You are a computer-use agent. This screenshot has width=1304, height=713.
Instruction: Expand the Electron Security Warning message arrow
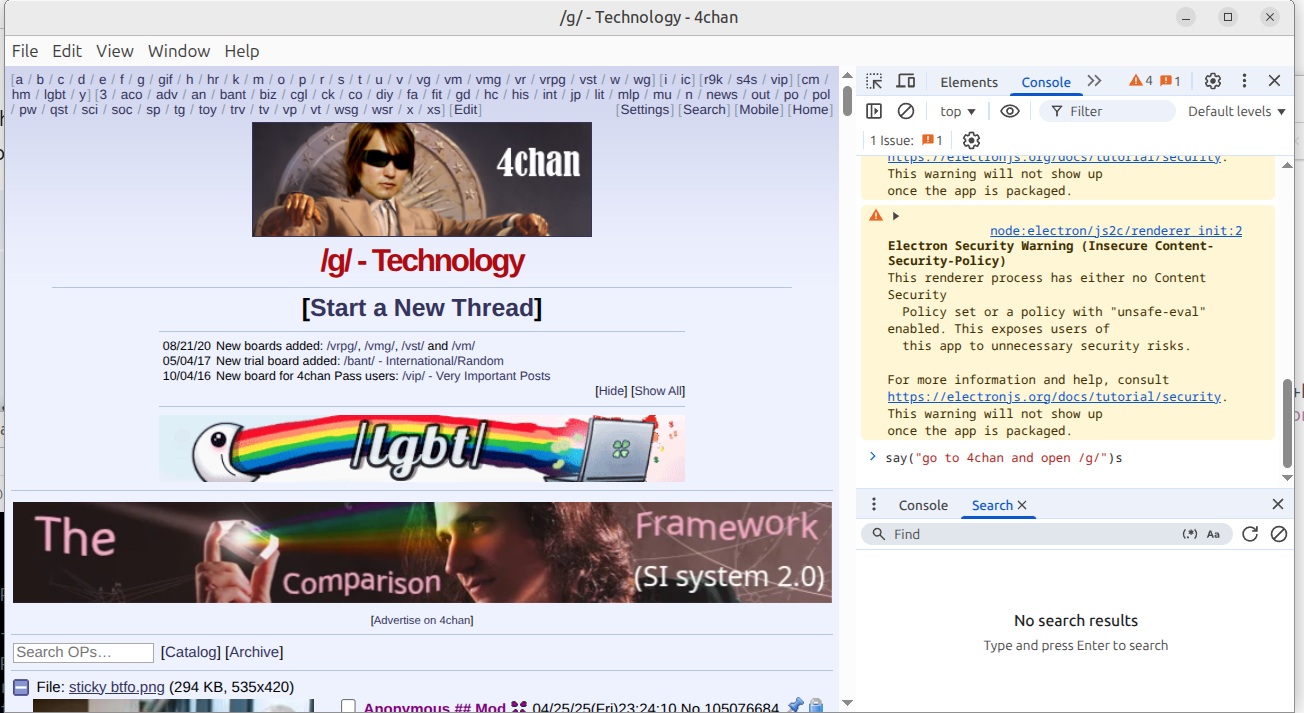[896, 215]
